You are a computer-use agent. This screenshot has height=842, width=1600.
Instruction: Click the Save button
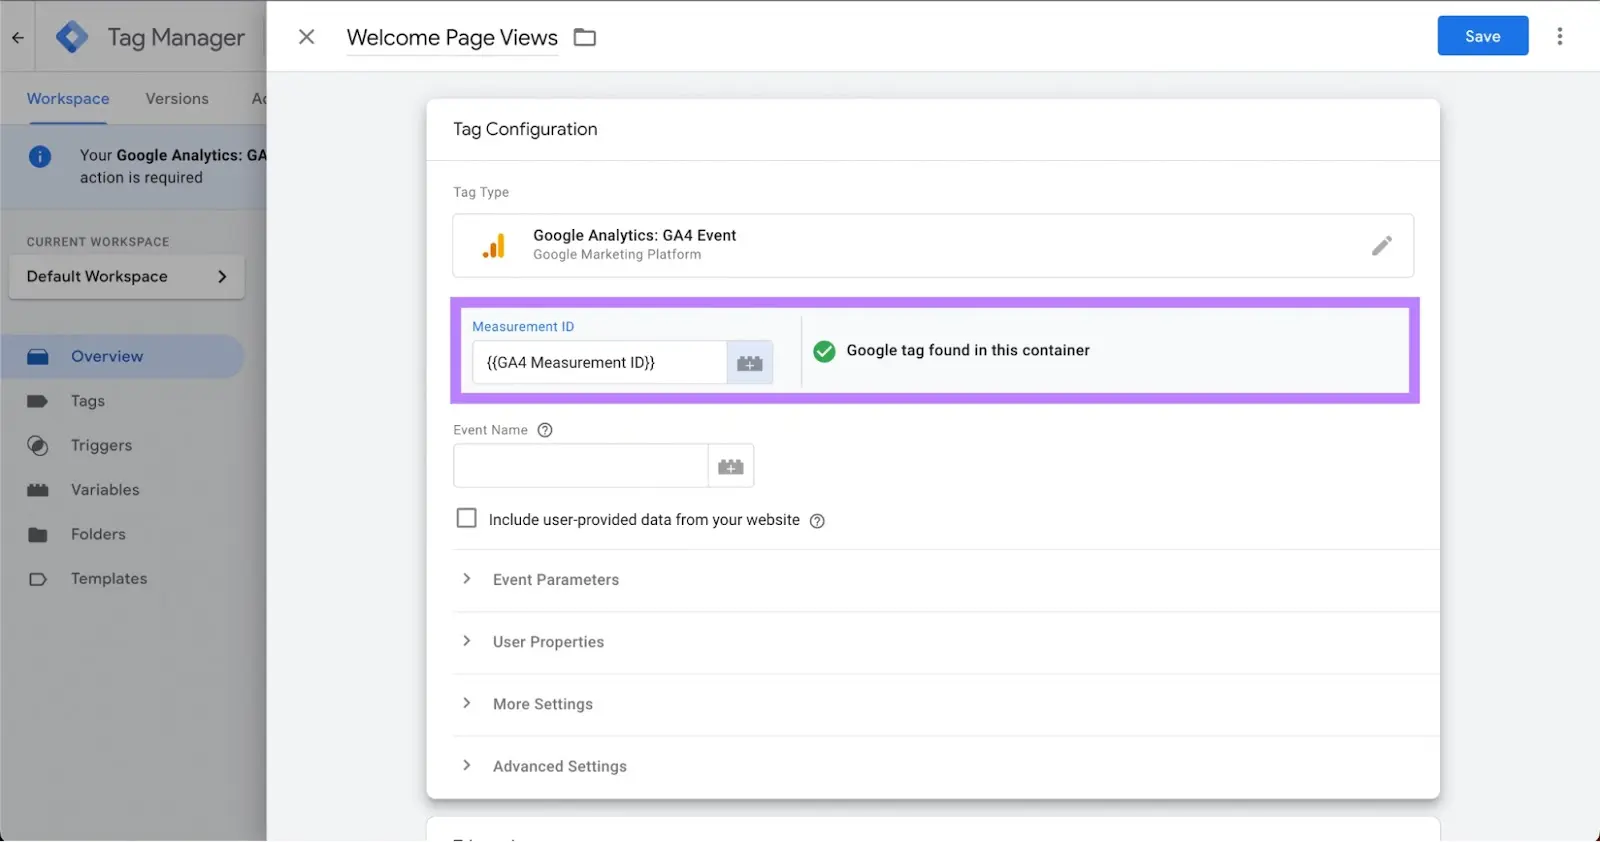pyautogui.click(x=1482, y=37)
